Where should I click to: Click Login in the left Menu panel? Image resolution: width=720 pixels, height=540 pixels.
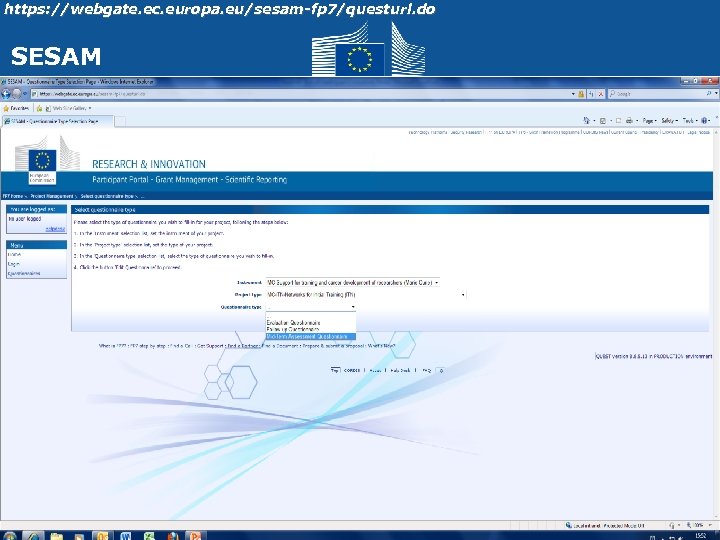pos(13,264)
